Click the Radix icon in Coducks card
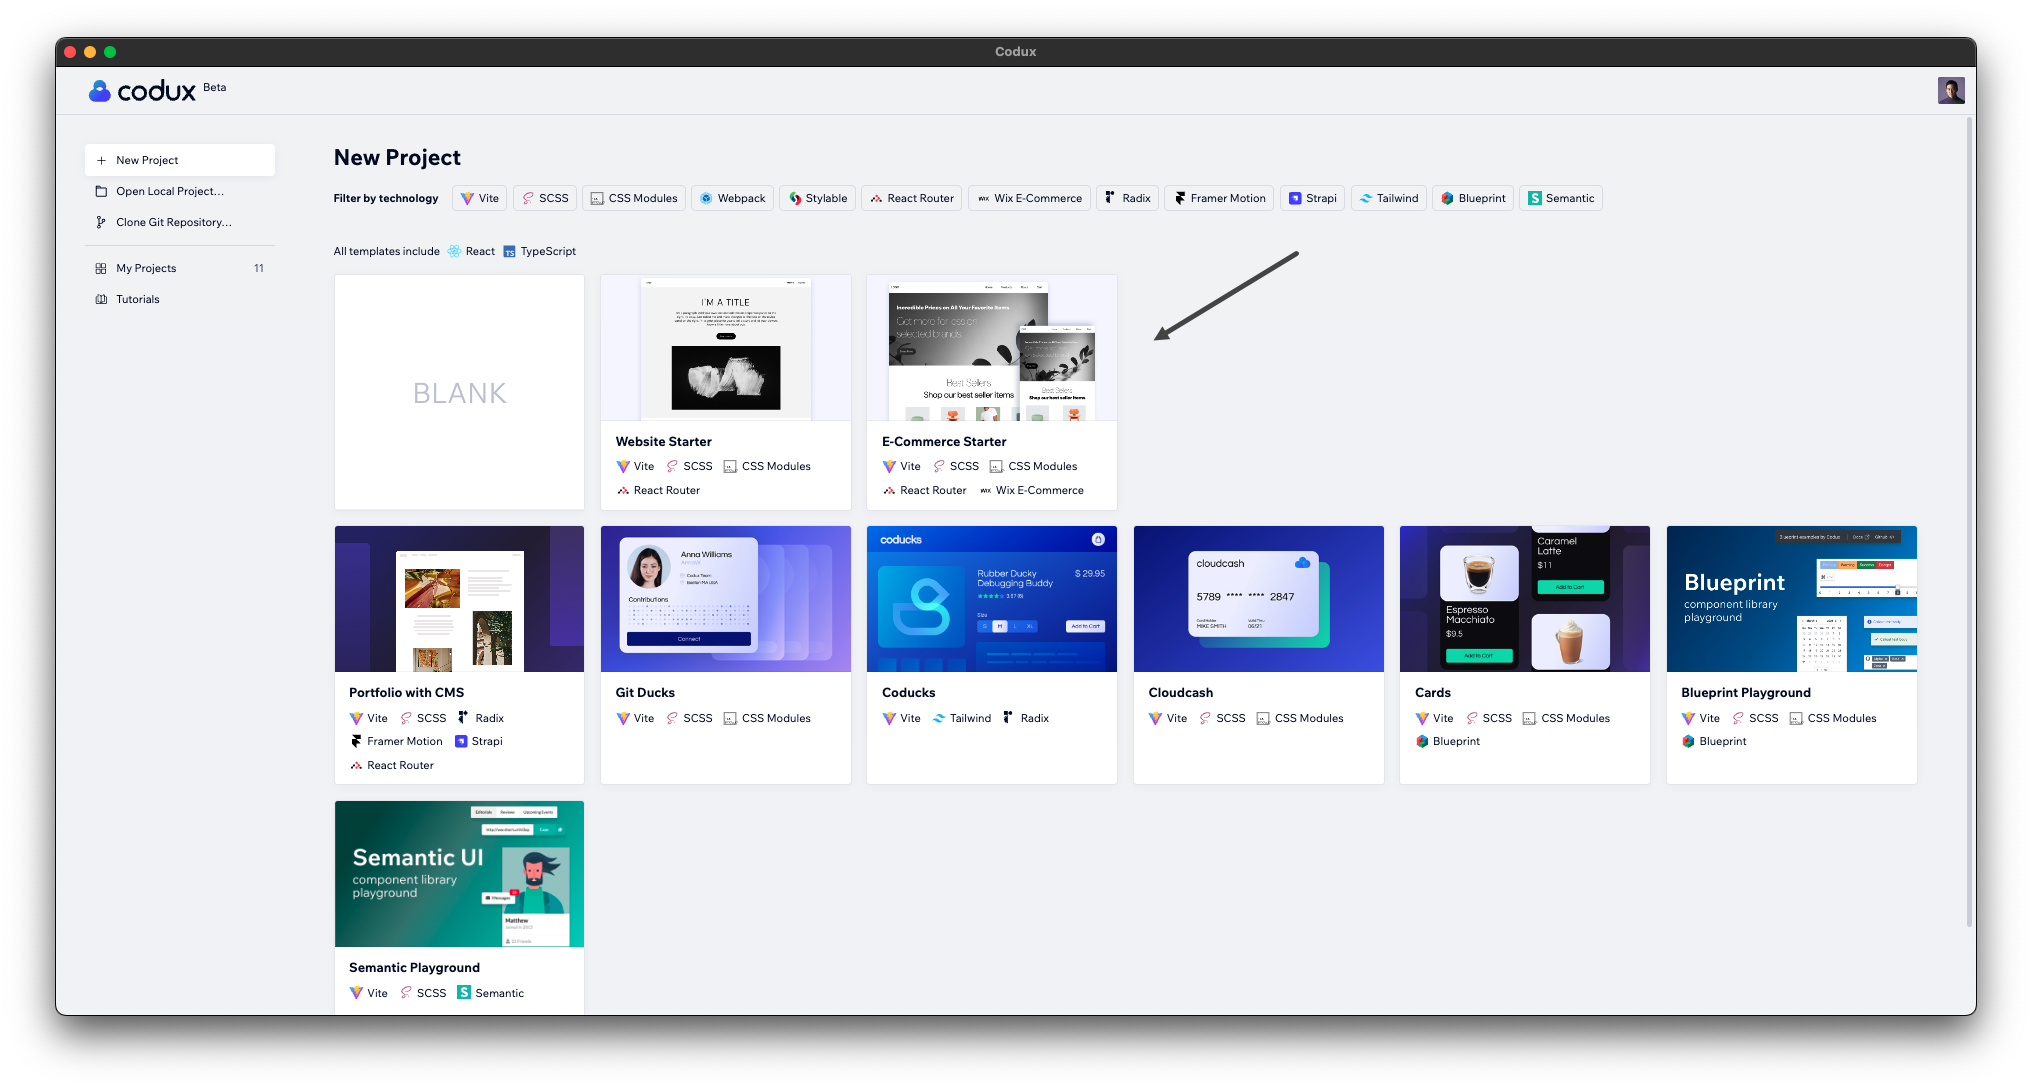 (x=1008, y=717)
